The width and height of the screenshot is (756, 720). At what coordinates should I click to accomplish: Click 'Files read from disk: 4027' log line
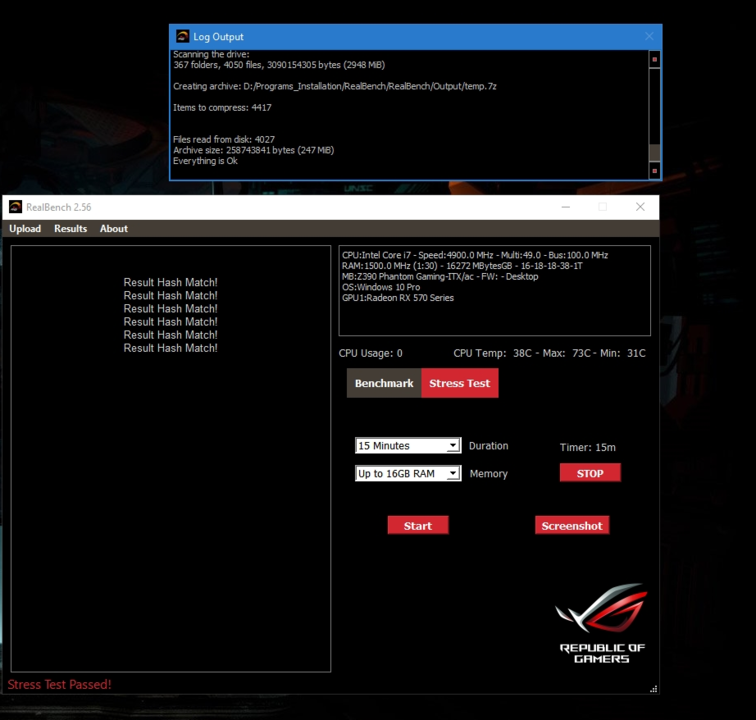click(224, 139)
